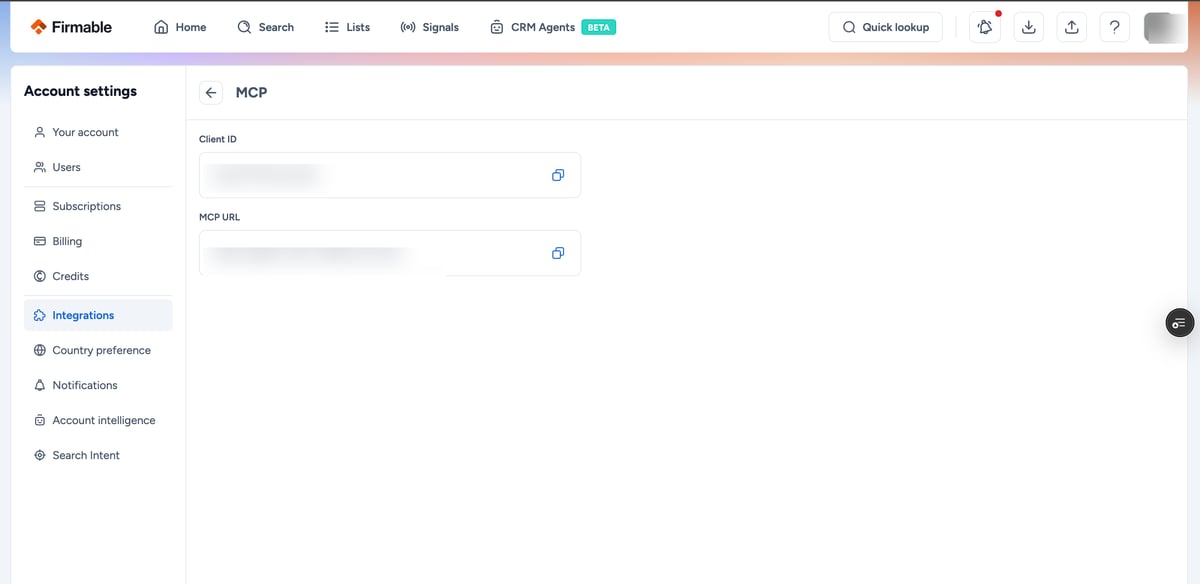Open the Signals section
Image resolution: width=1200 pixels, height=584 pixels.
click(x=429, y=27)
